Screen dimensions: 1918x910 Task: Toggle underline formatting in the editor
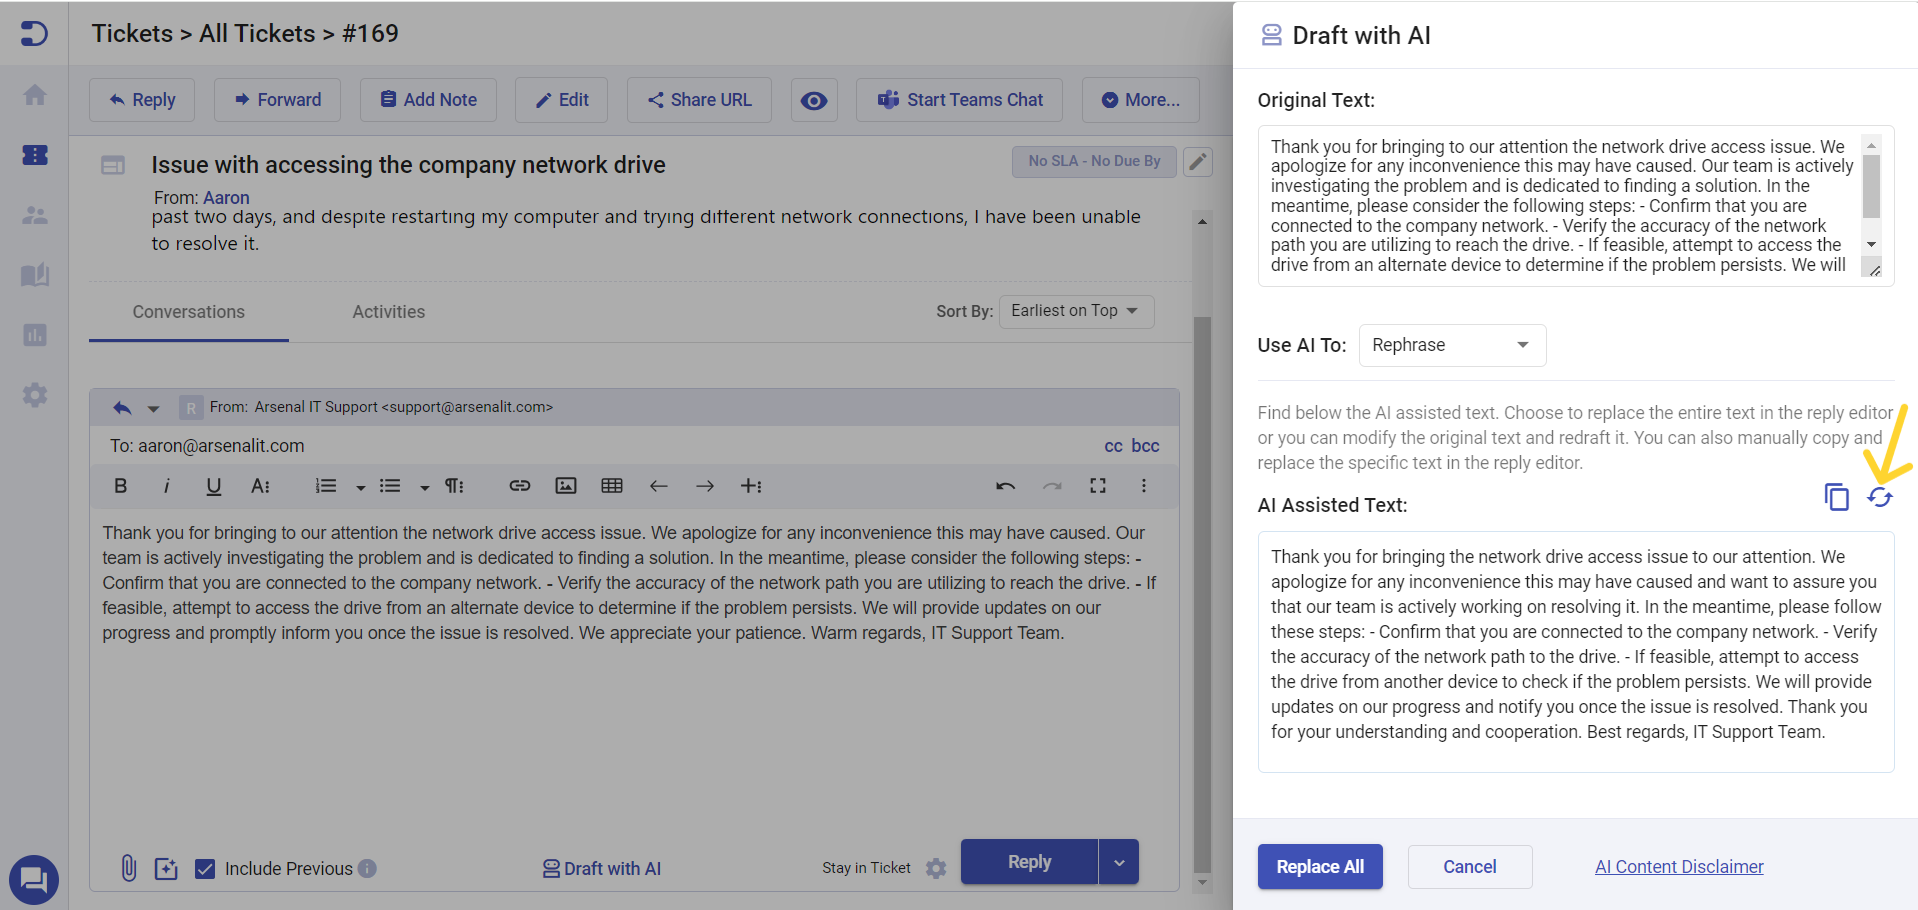coord(213,486)
